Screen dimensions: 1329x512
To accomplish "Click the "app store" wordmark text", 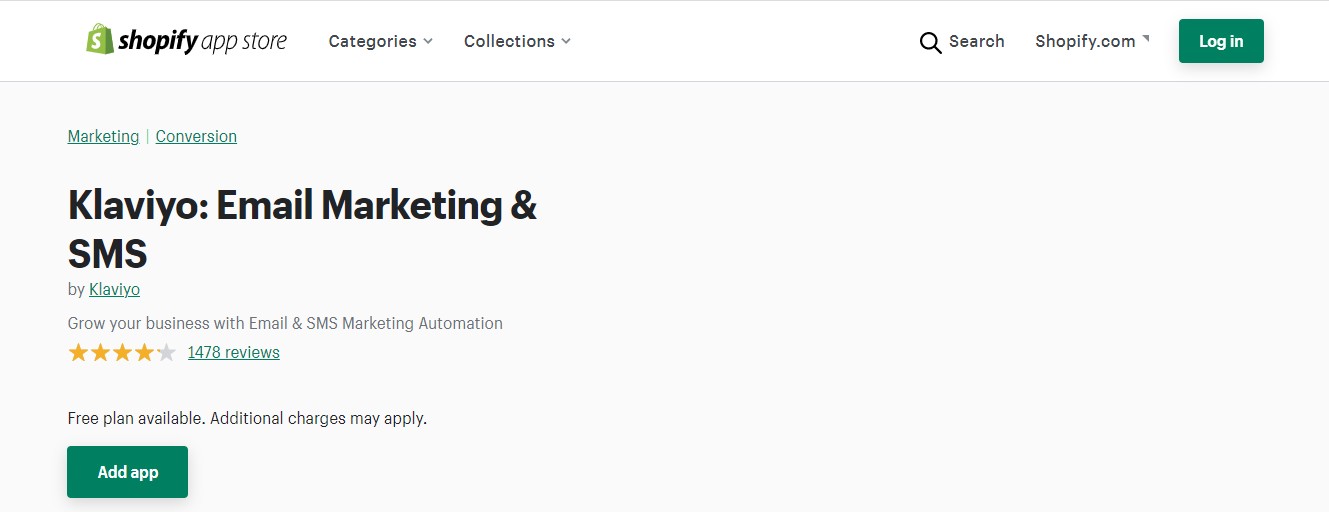I will tap(244, 41).
